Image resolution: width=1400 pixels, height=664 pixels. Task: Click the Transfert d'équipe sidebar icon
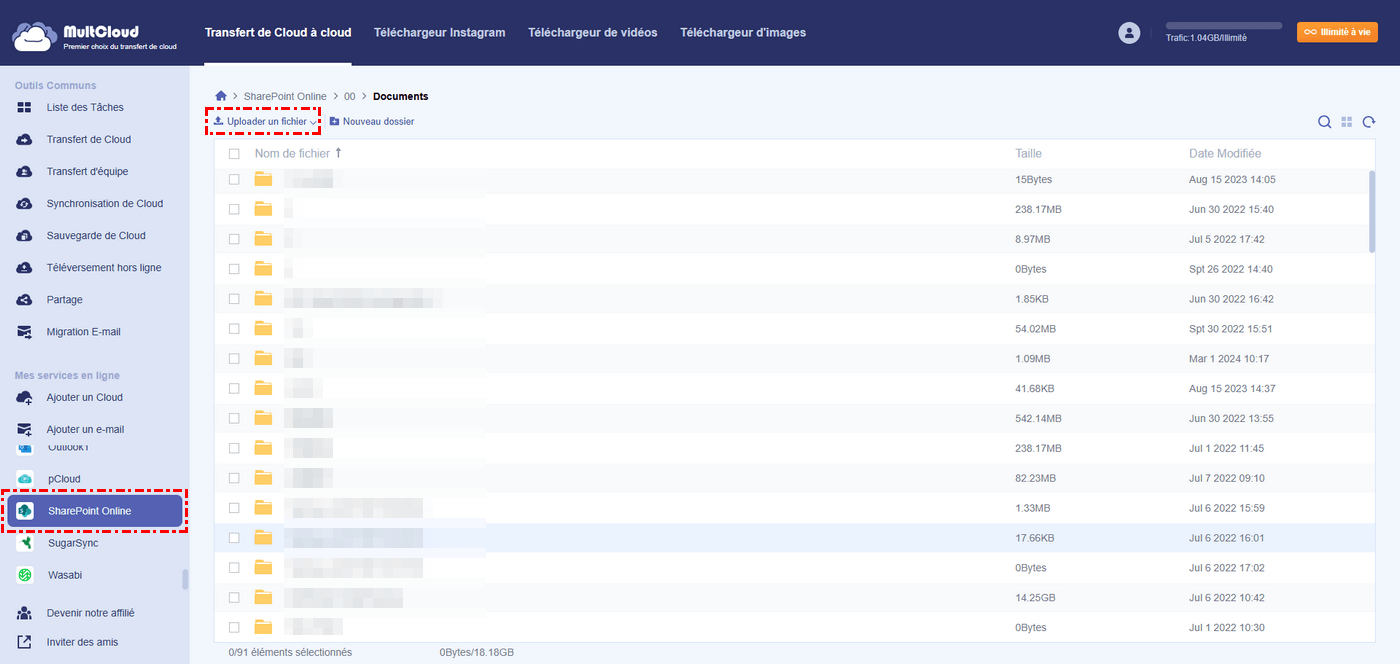point(25,171)
